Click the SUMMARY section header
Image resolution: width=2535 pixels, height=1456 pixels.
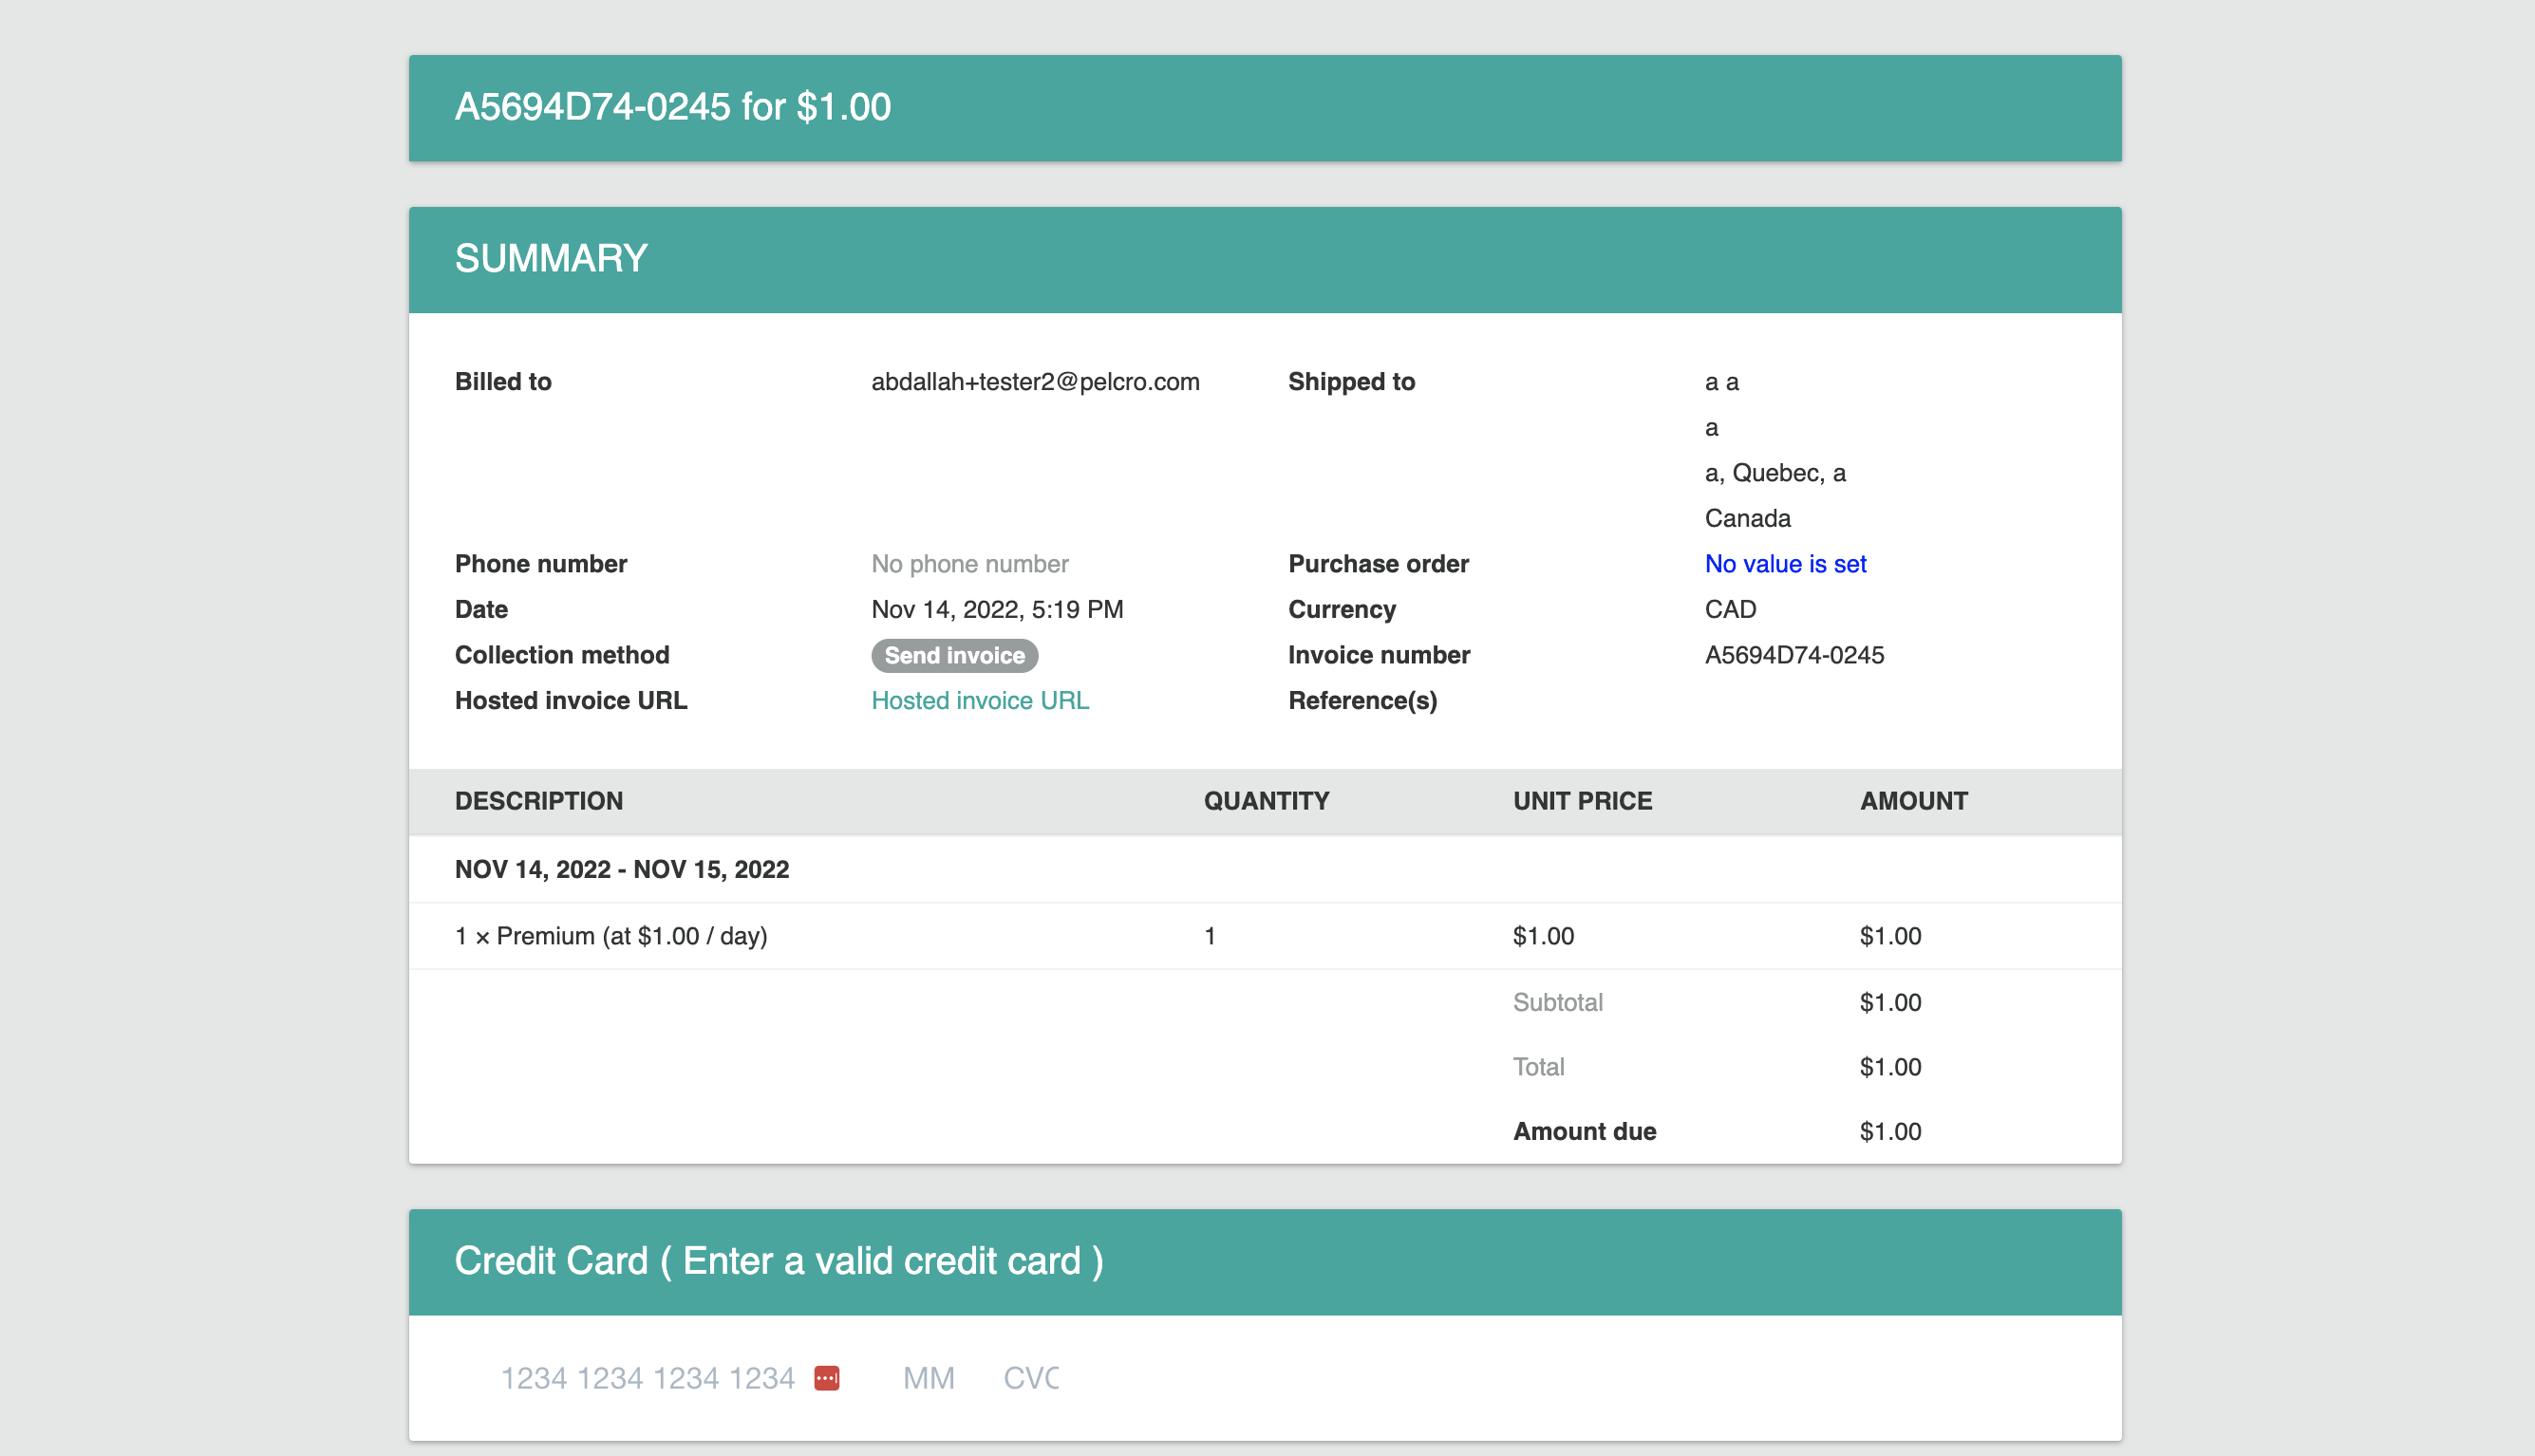(x=551, y=259)
